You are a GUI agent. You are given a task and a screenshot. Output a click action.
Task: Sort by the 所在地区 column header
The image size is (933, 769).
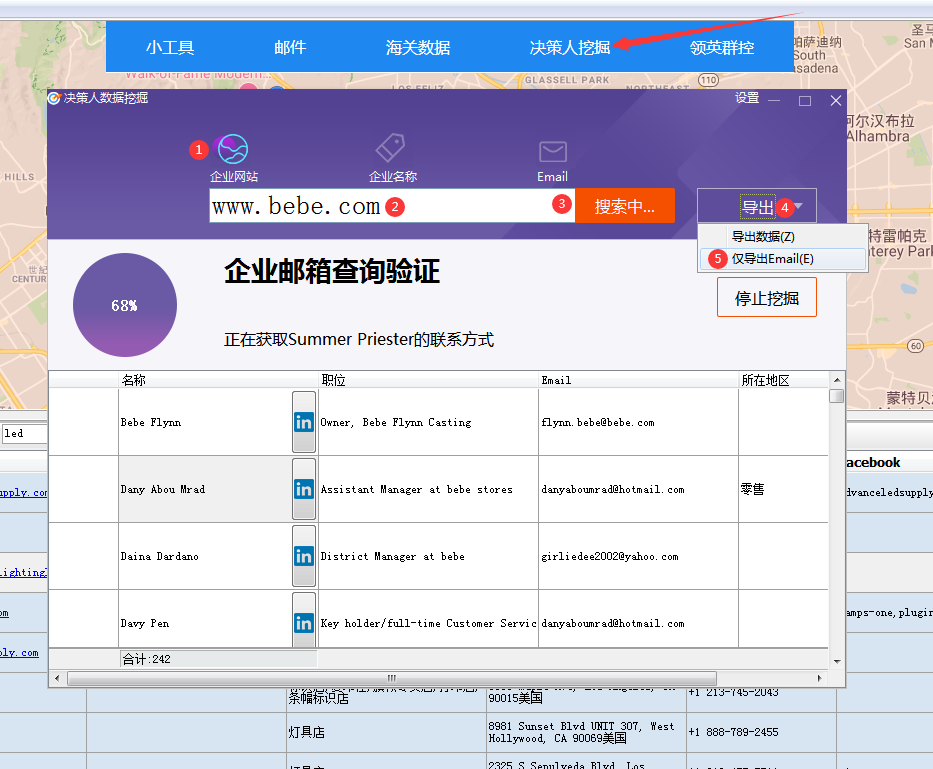783,380
